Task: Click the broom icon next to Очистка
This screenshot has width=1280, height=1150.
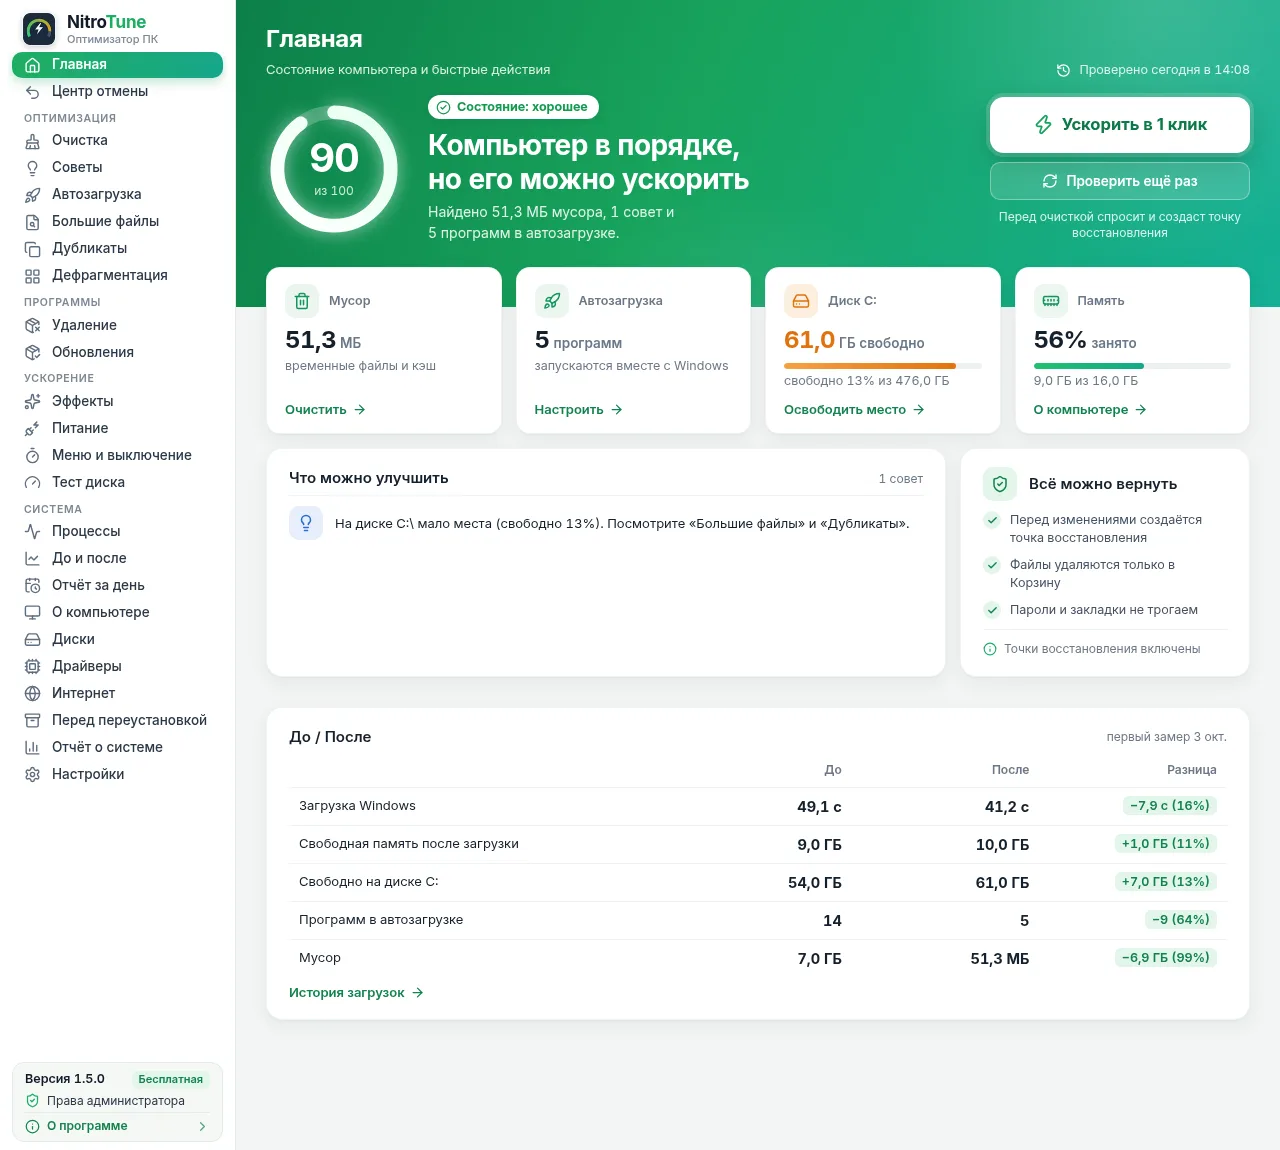Action: coord(32,141)
